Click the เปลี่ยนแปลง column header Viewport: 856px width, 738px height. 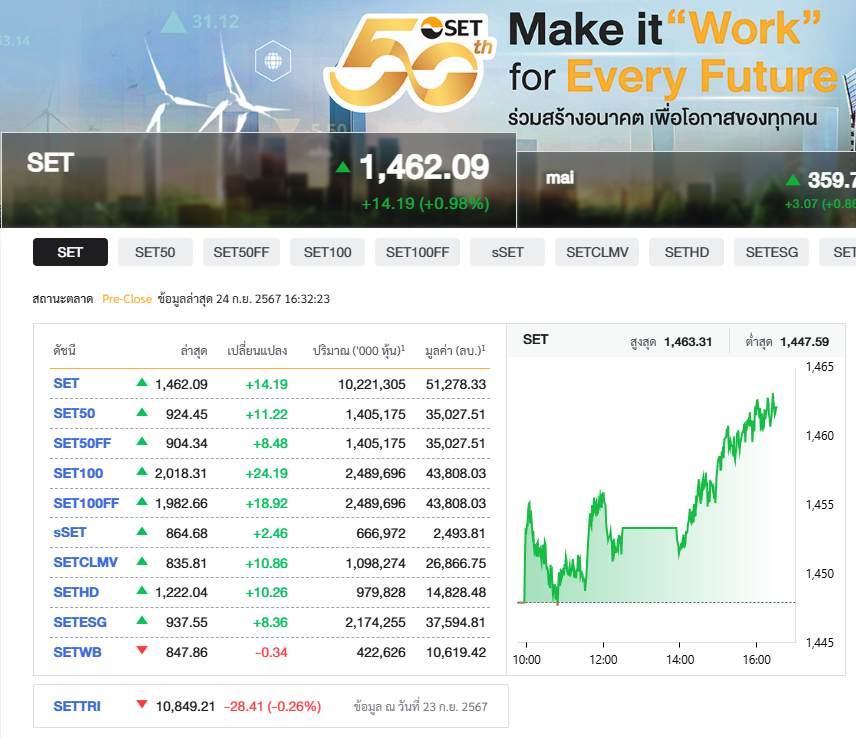point(257,350)
